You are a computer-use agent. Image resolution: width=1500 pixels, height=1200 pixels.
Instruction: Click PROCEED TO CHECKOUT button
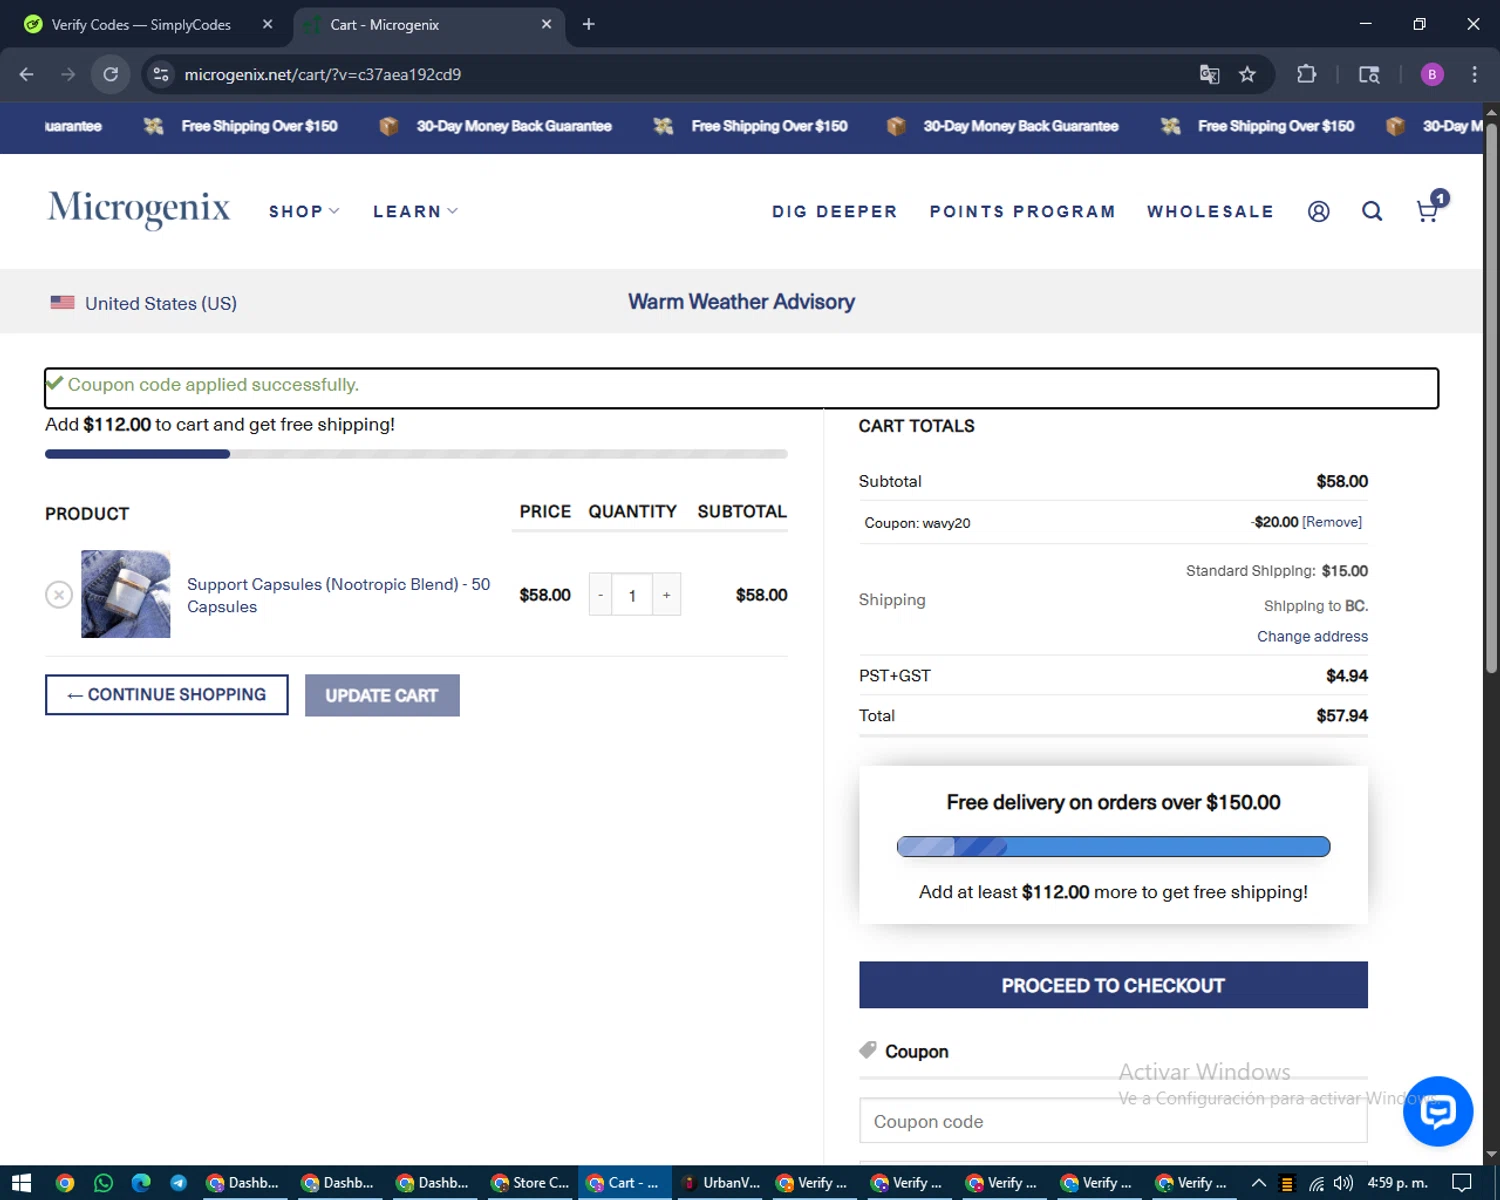point(1113,985)
